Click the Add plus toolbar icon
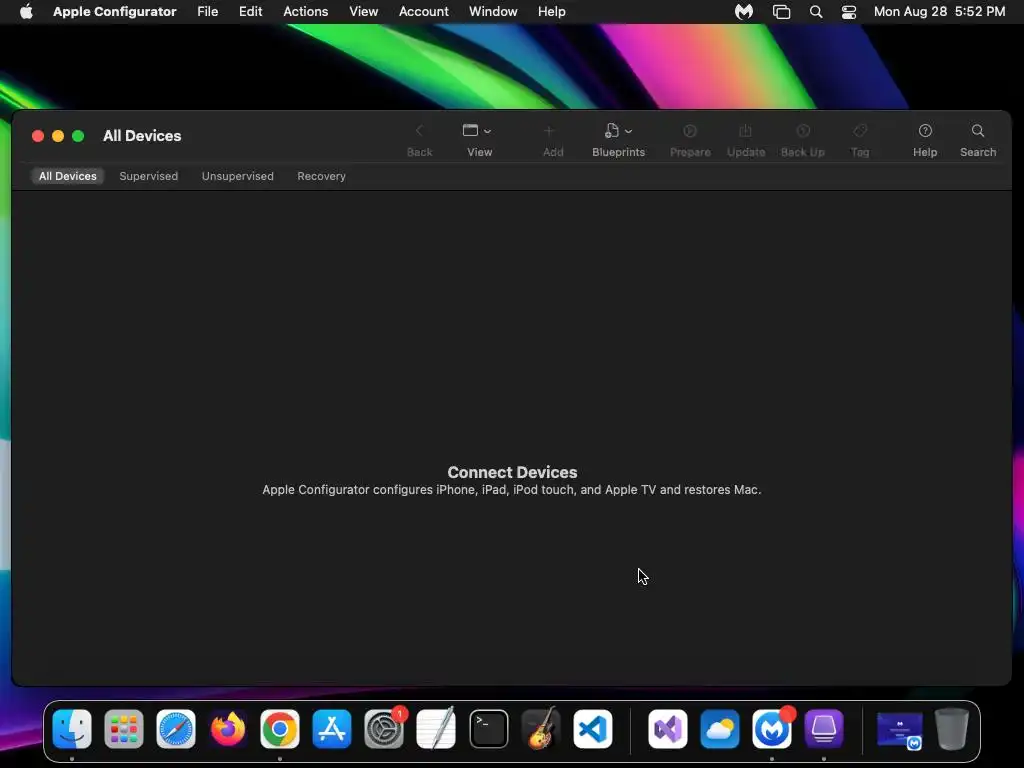This screenshot has height=768, width=1024. (549, 131)
